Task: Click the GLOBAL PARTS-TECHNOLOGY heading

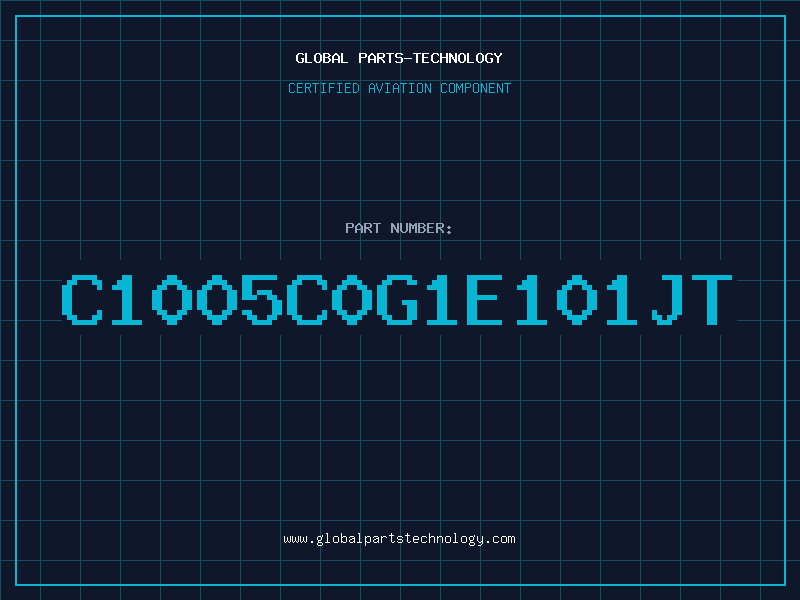Action: tap(399, 58)
